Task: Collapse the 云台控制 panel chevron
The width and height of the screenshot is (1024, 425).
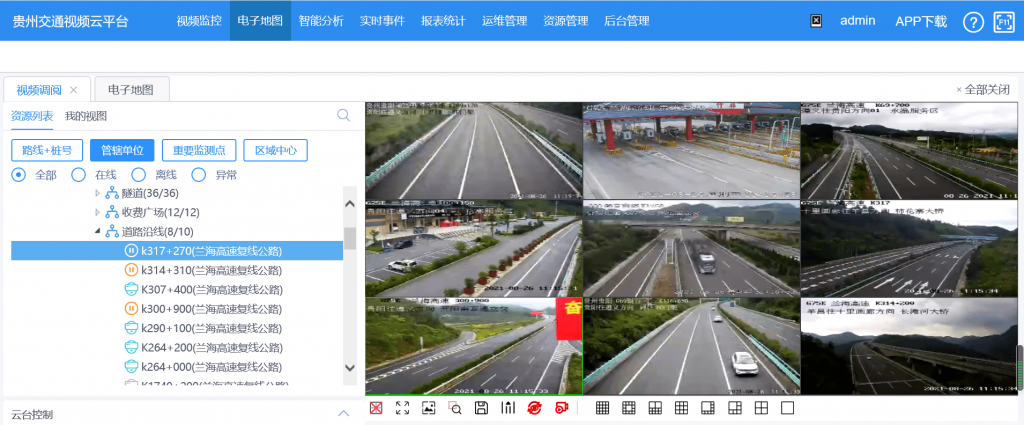Action: click(x=343, y=413)
